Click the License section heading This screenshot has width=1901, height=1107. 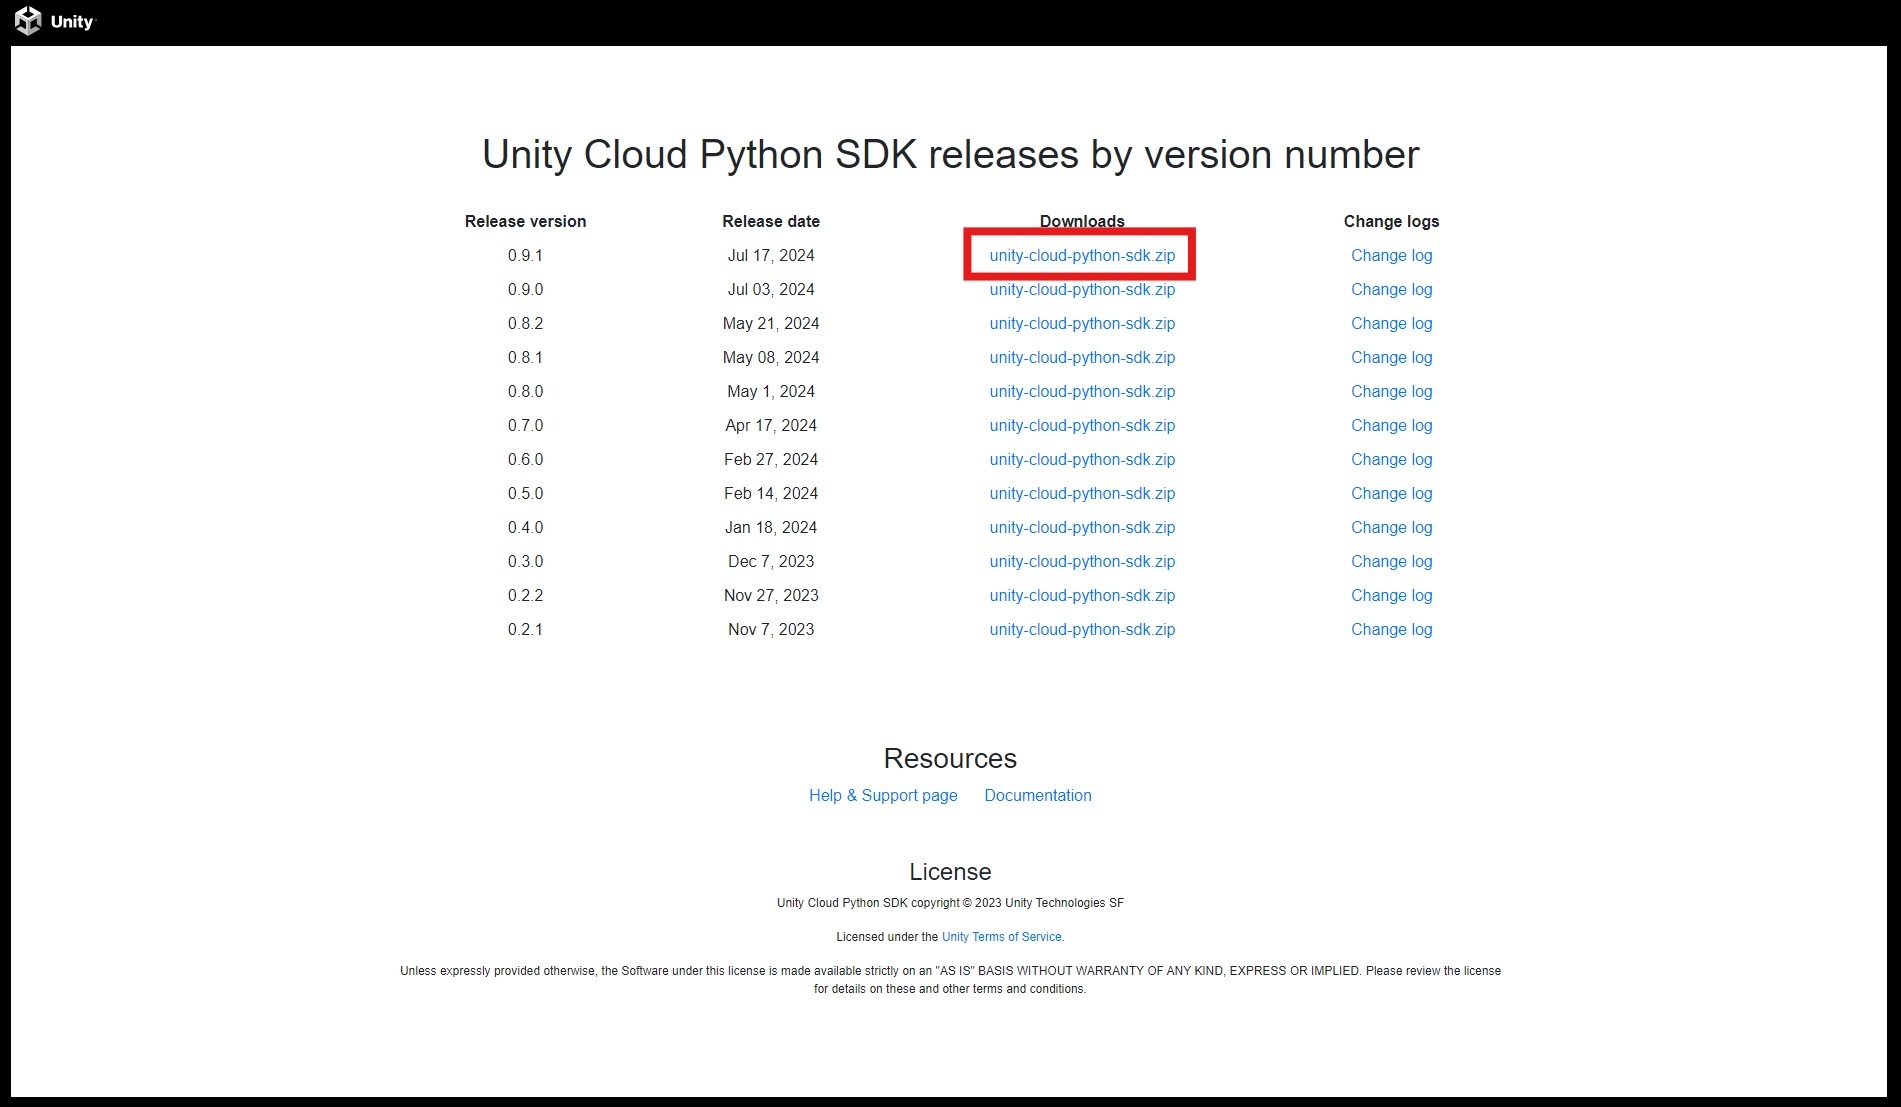click(950, 871)
